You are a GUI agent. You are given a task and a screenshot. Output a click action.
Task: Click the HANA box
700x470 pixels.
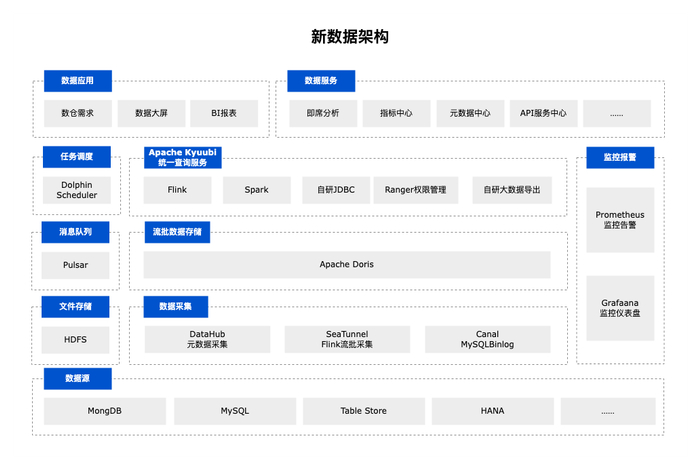coord(493,411)
